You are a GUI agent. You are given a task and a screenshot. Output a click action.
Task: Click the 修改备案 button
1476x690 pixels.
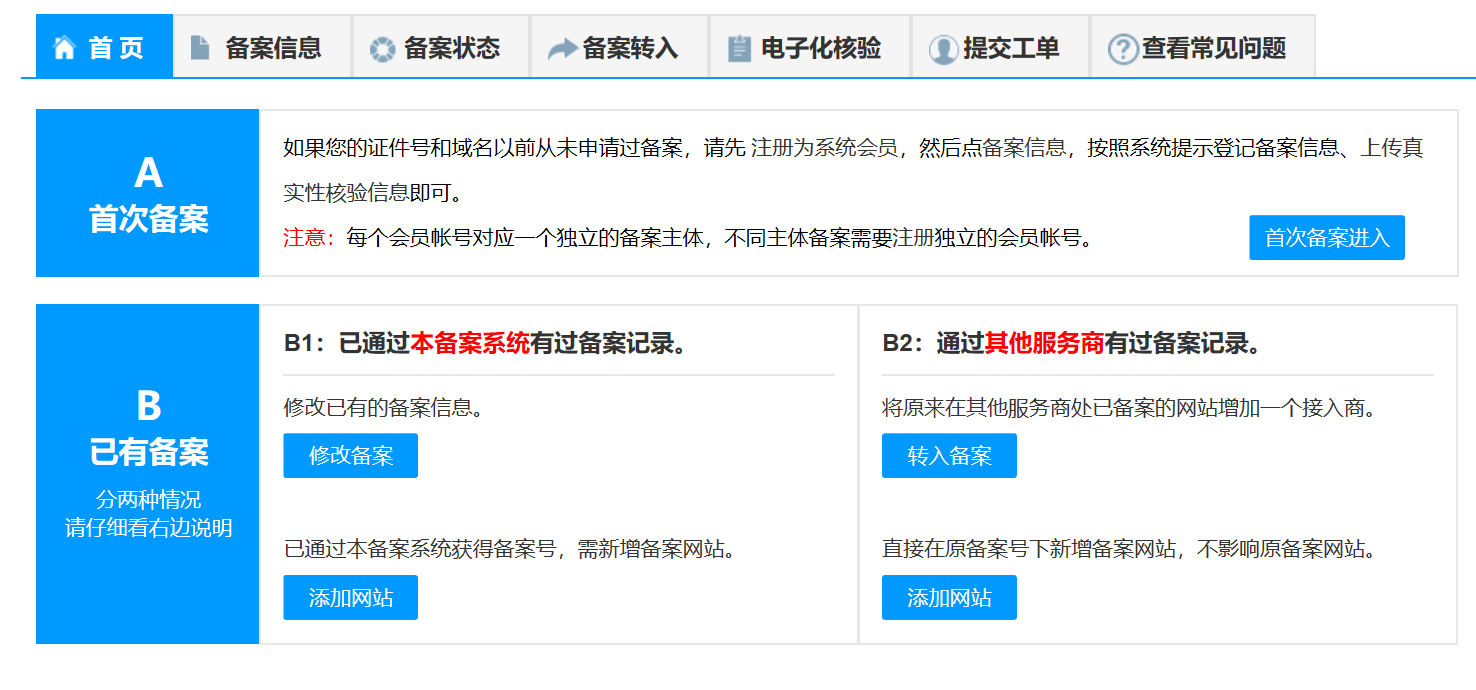click(350, 456)
